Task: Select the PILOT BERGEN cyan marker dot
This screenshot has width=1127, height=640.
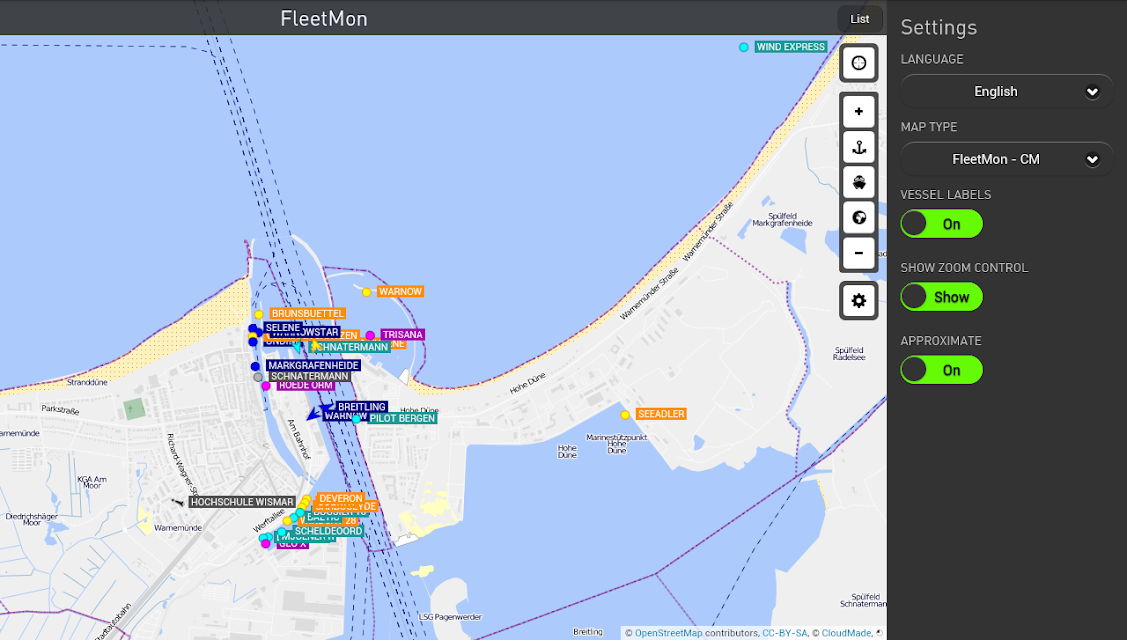Action: pos(356,419)
